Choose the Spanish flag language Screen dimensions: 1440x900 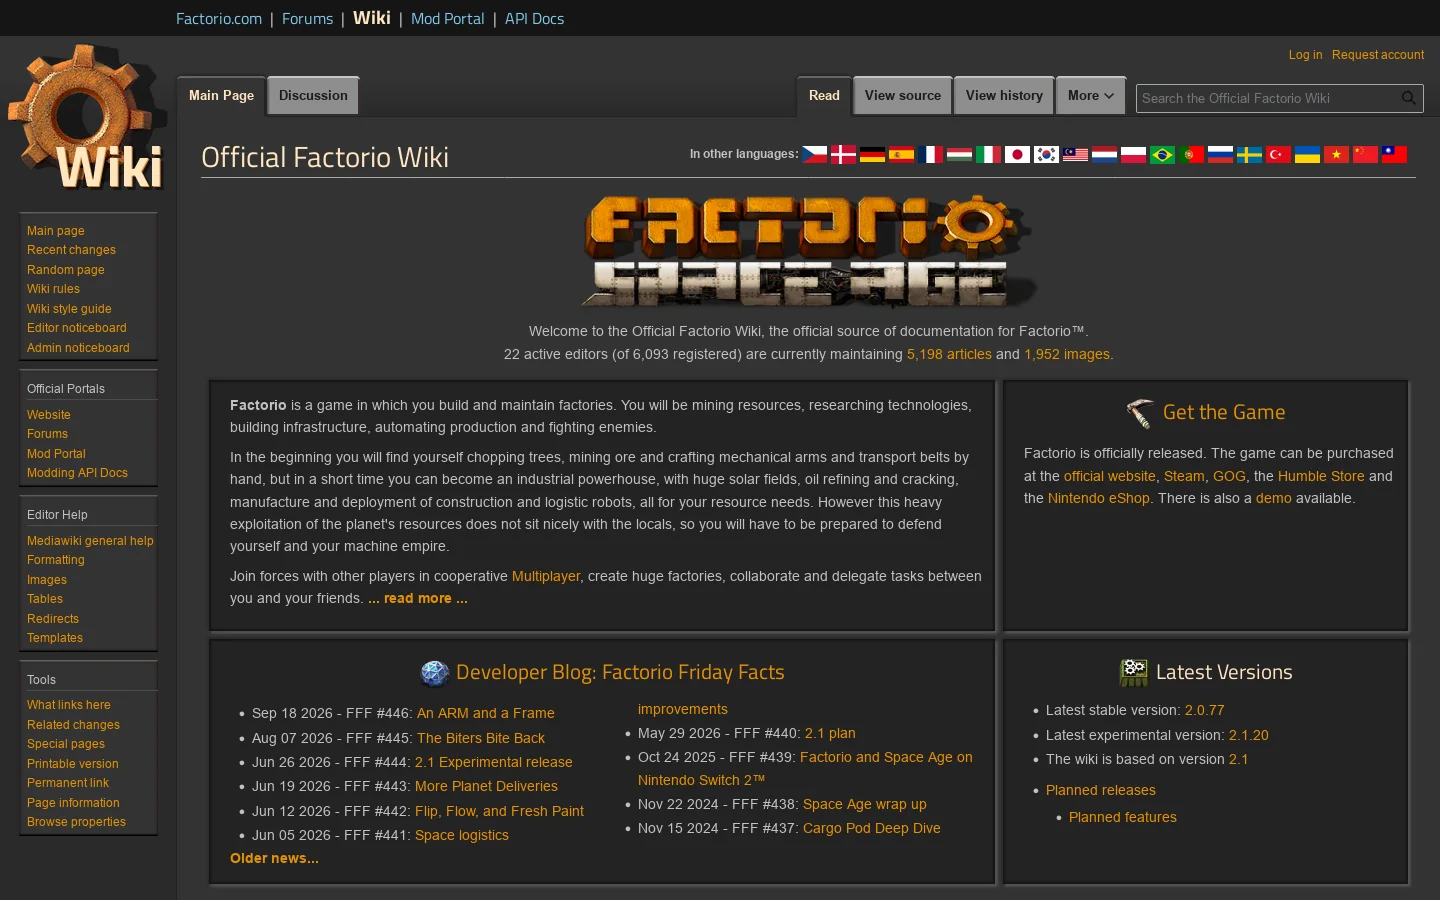pos(902,154)
